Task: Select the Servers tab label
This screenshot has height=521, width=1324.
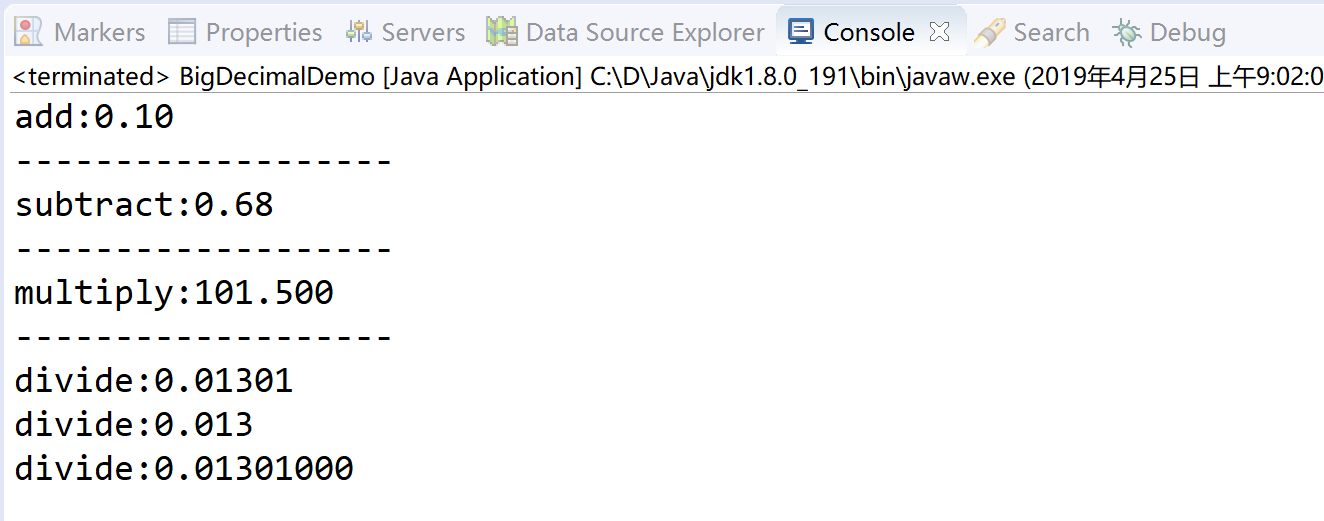Action: 423,32
